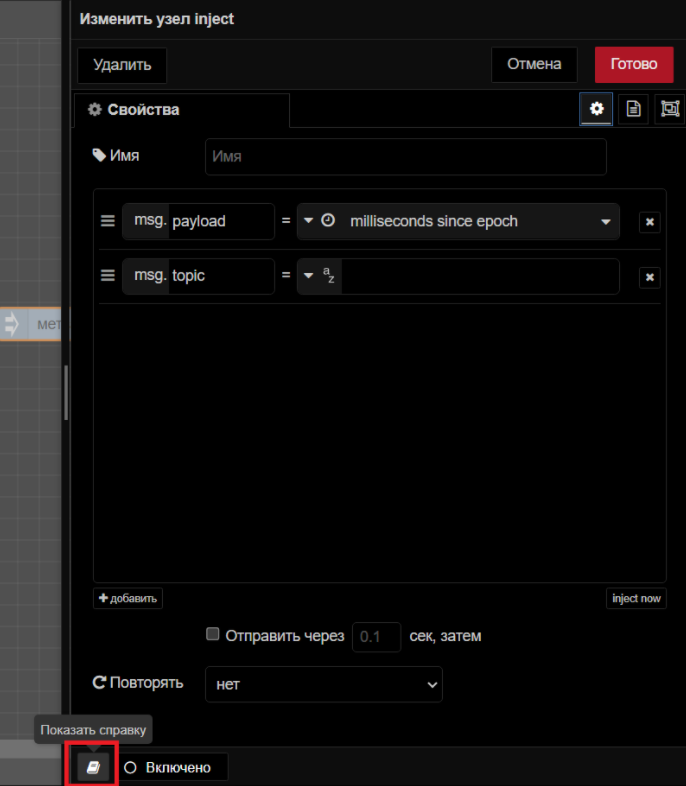Click the 'inject now' button

coord(636,598)
